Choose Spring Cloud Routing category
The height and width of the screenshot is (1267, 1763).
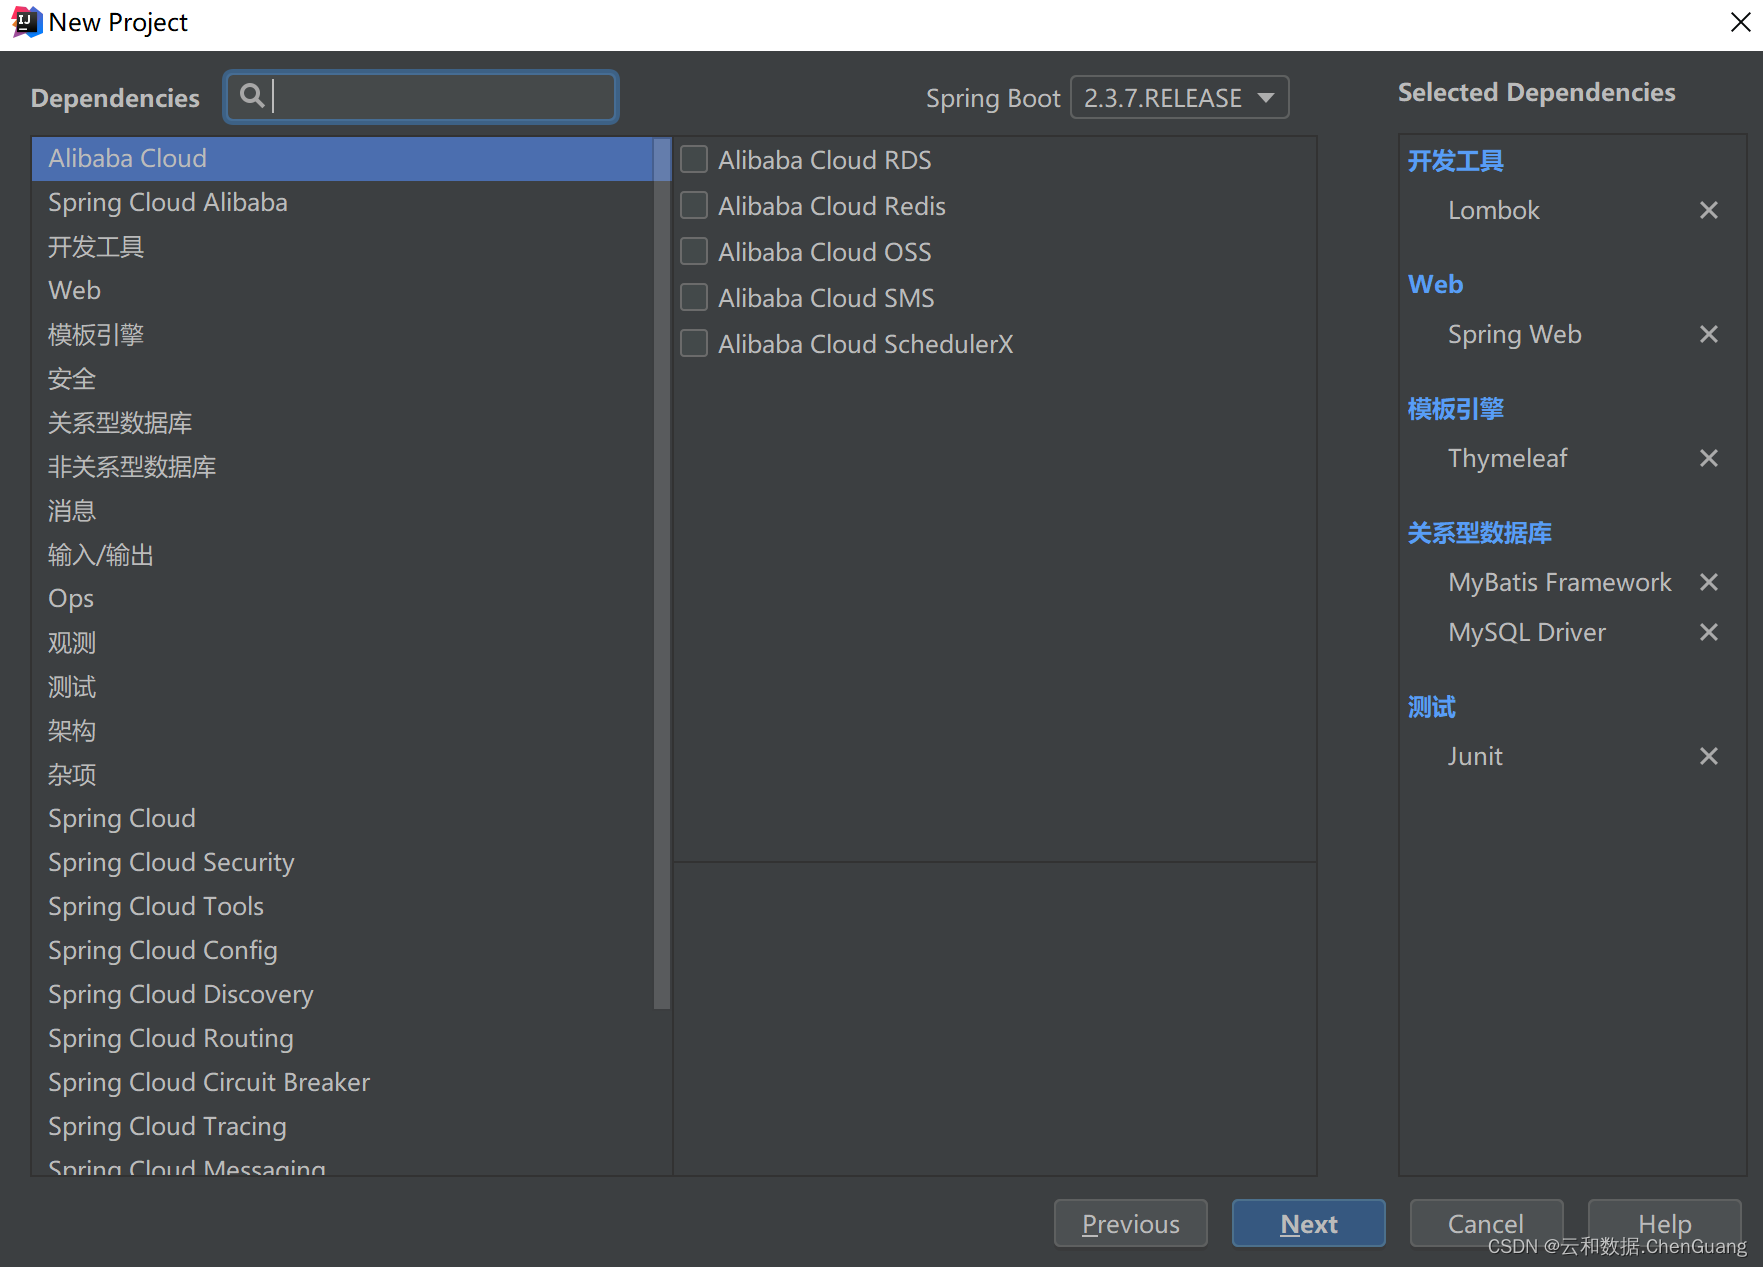pos(343,1039)
